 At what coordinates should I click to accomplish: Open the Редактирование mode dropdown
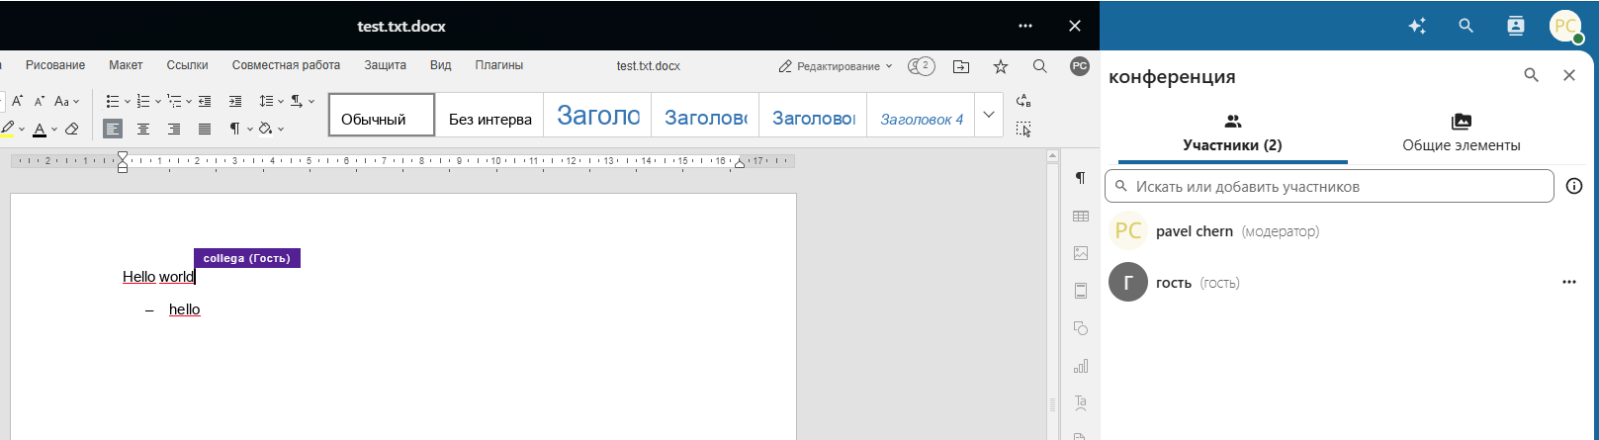pyautogui.click(x=835, y=66)
